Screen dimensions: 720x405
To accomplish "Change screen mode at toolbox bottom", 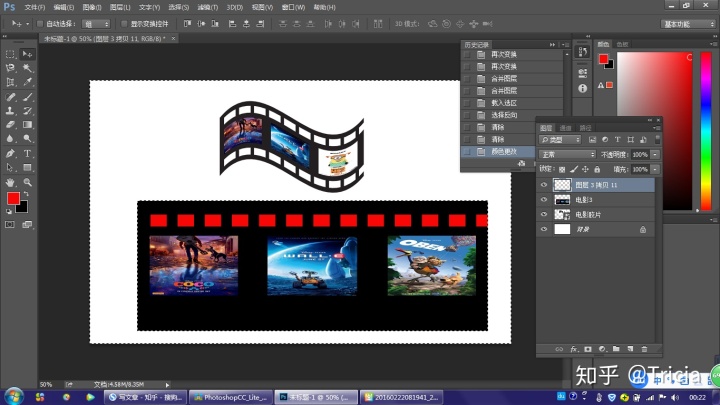I will 27,225.
